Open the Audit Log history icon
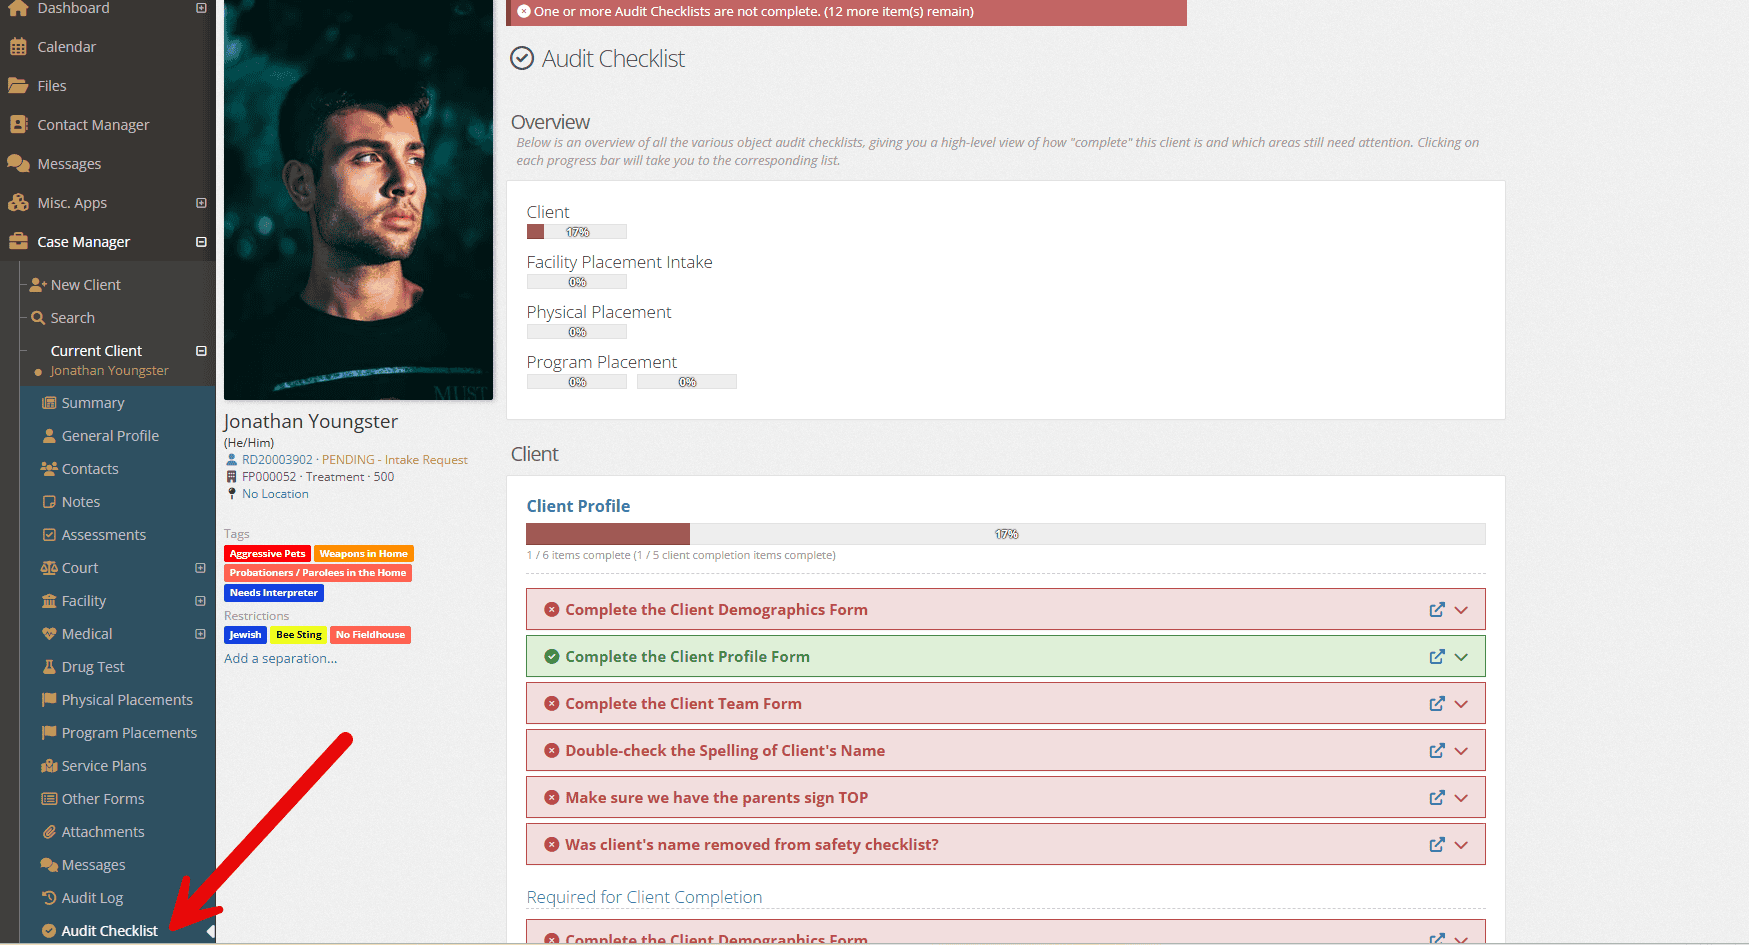1749x945 pixels. (x=49, y=898)
